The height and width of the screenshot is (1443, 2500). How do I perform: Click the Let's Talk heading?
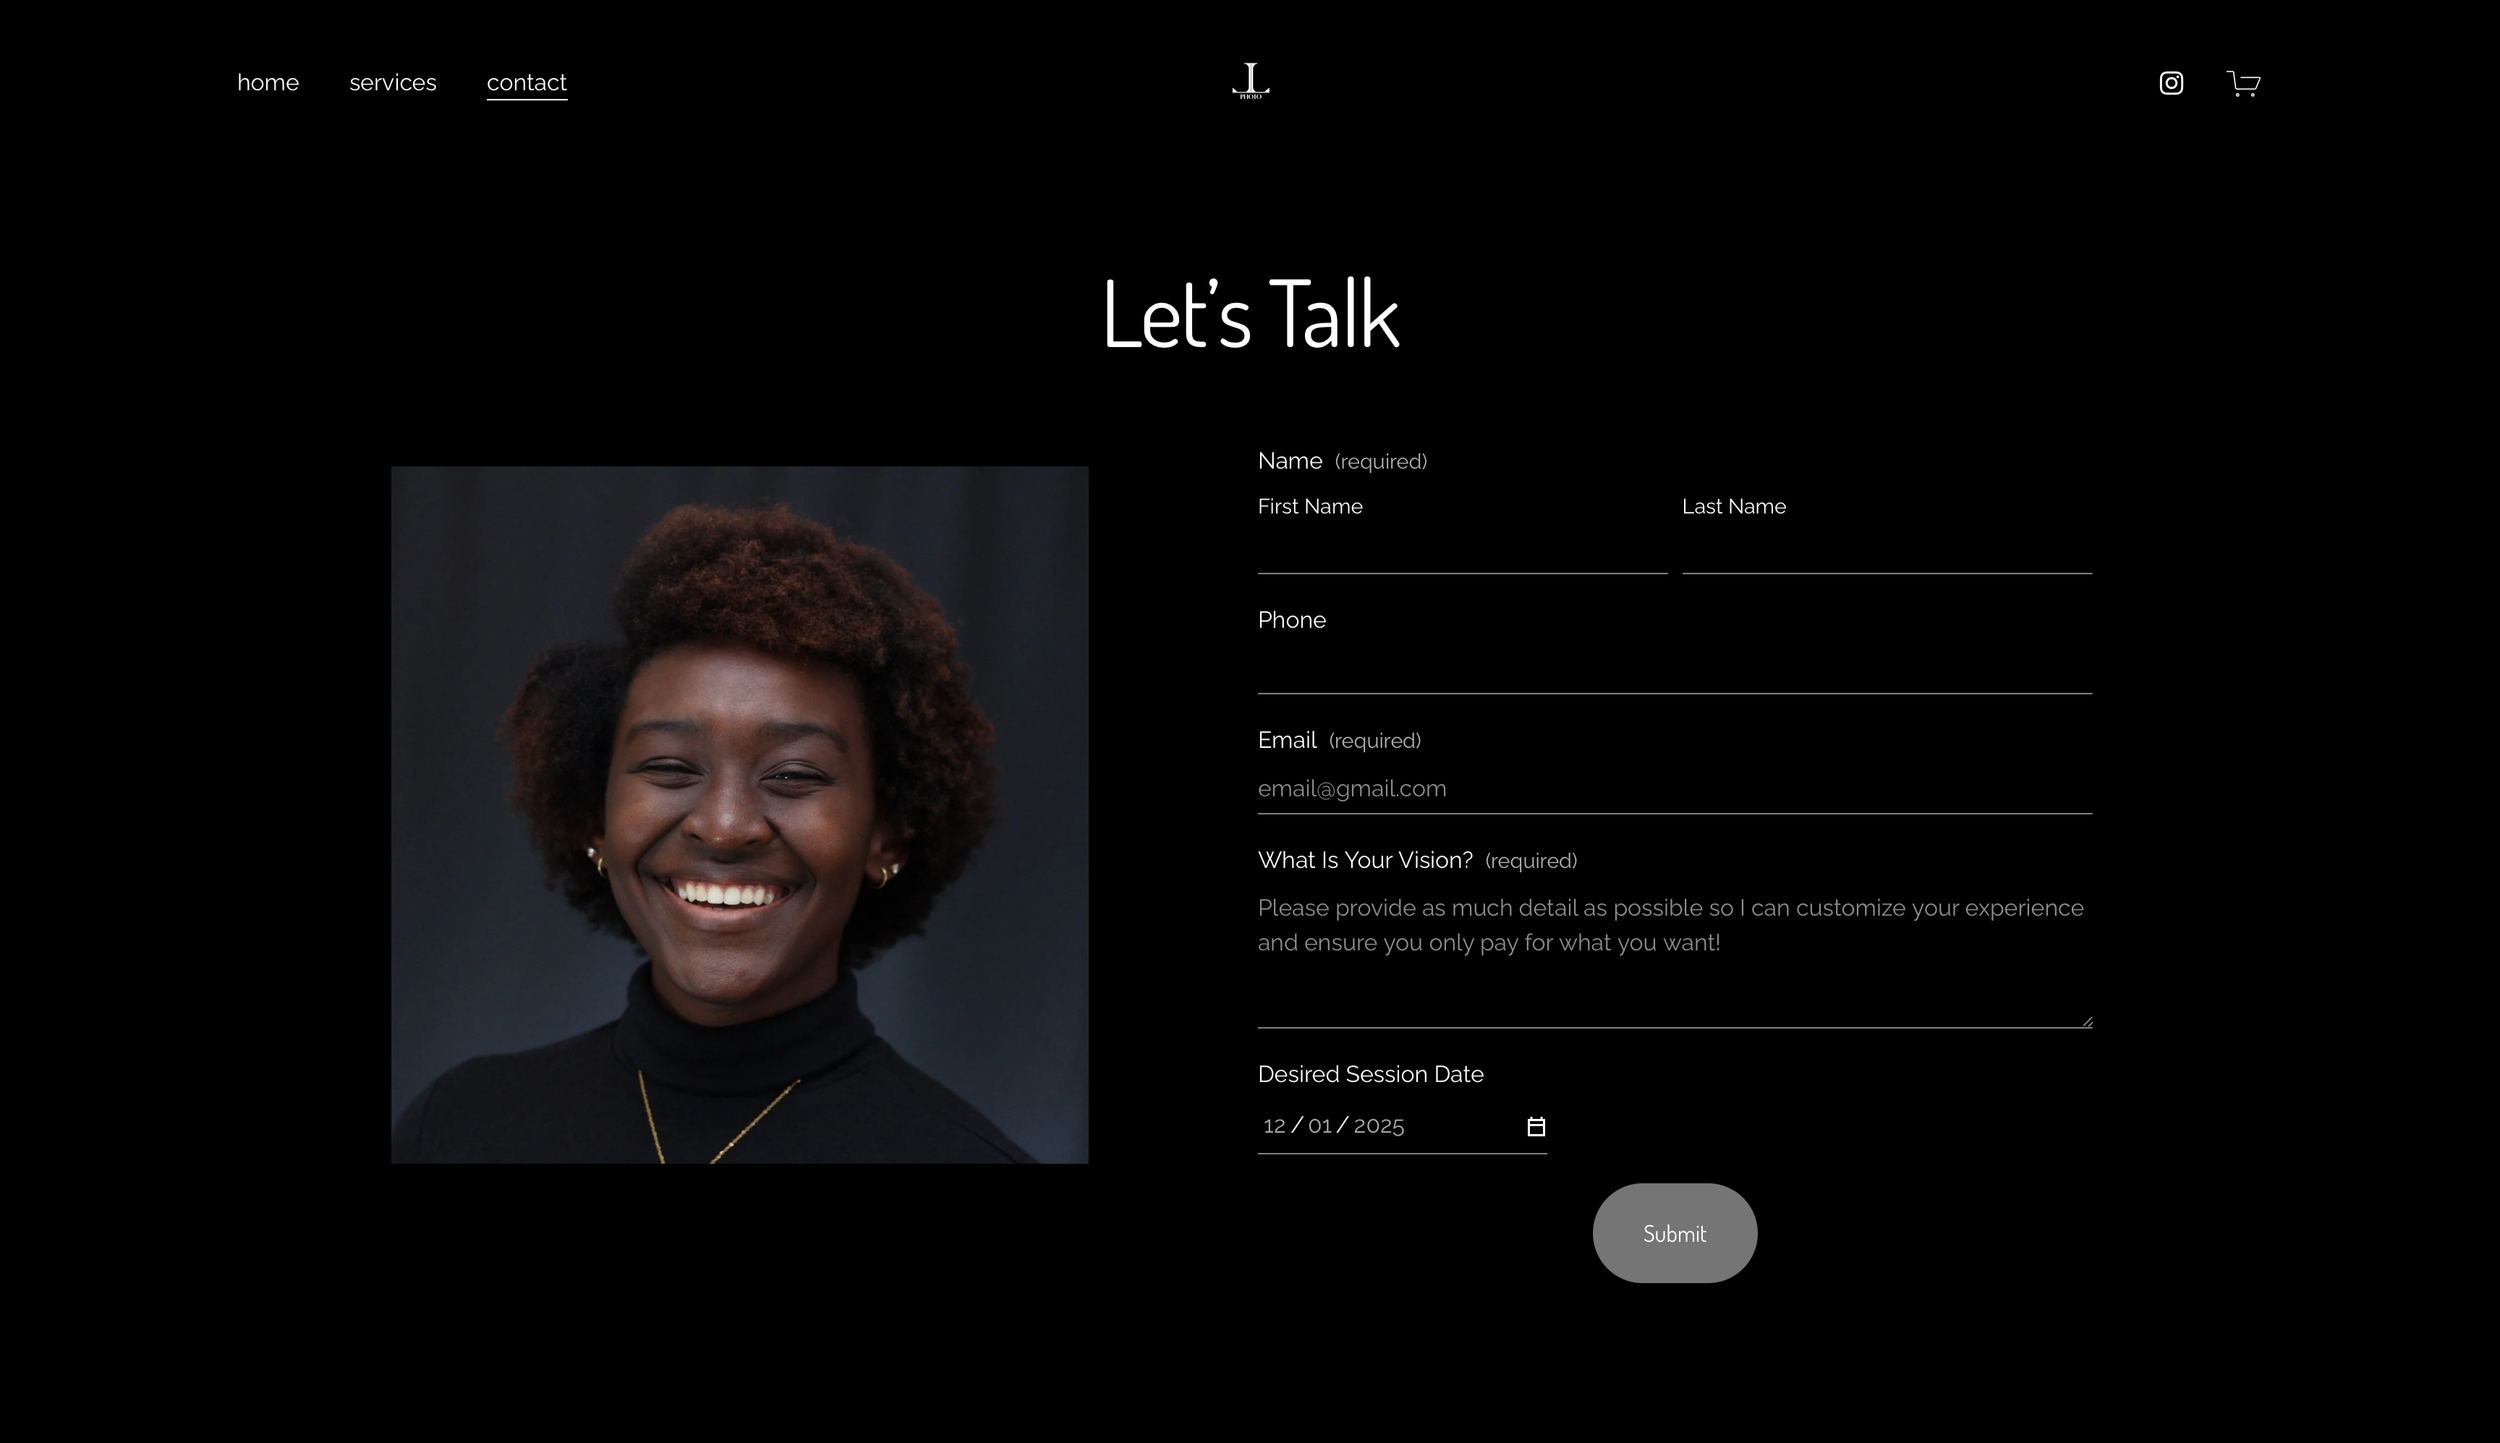[x=1250, y=314]
